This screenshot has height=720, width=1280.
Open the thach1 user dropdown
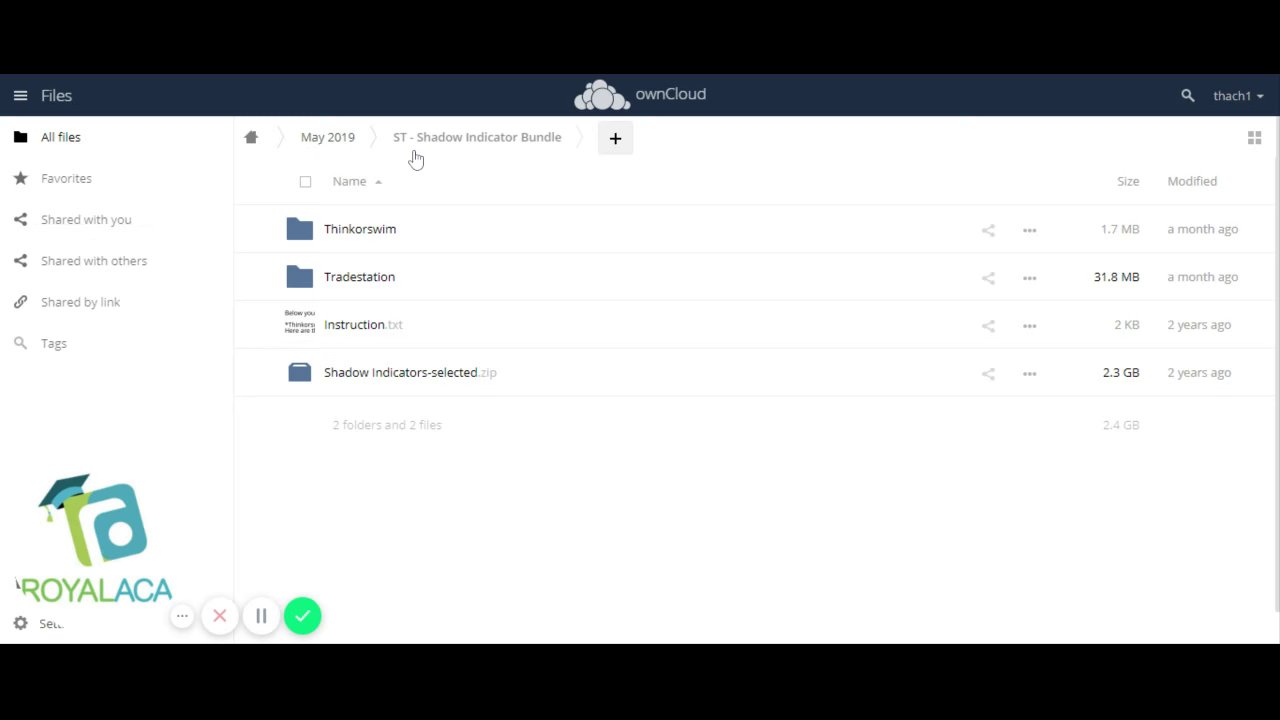[1238, 96]
